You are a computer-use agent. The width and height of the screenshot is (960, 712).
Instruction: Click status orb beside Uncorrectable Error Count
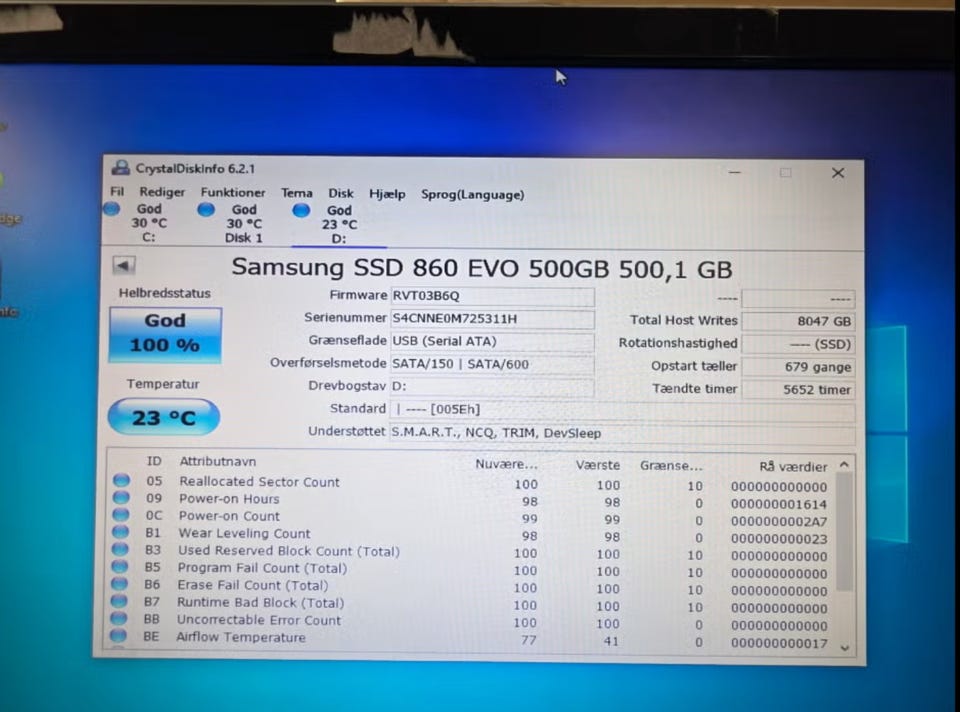tap(119, 618)
